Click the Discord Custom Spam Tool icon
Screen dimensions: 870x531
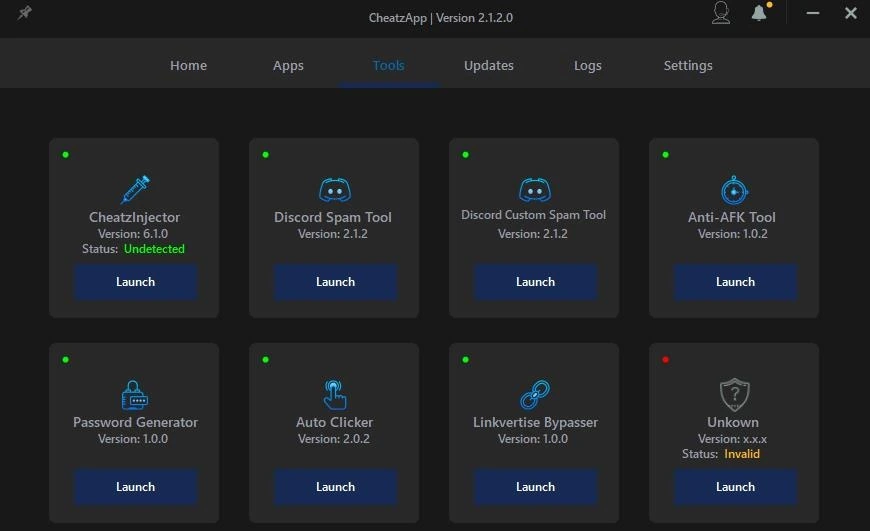(535, 190)
